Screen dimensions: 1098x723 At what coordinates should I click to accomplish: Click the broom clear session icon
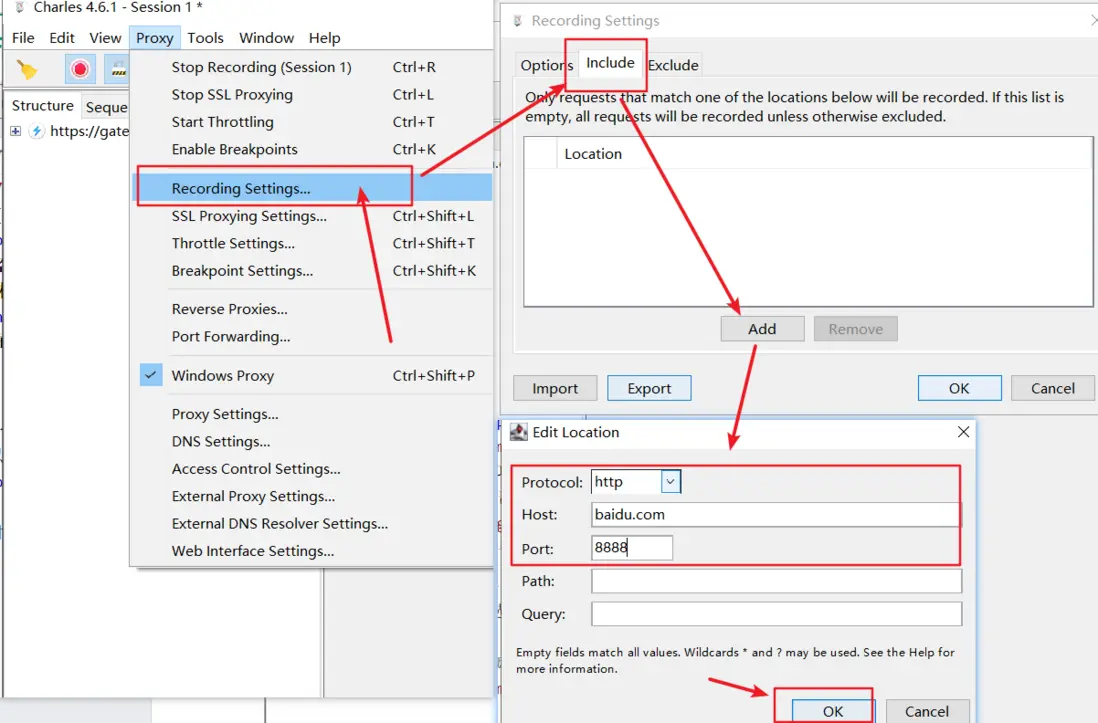[27, 69]
